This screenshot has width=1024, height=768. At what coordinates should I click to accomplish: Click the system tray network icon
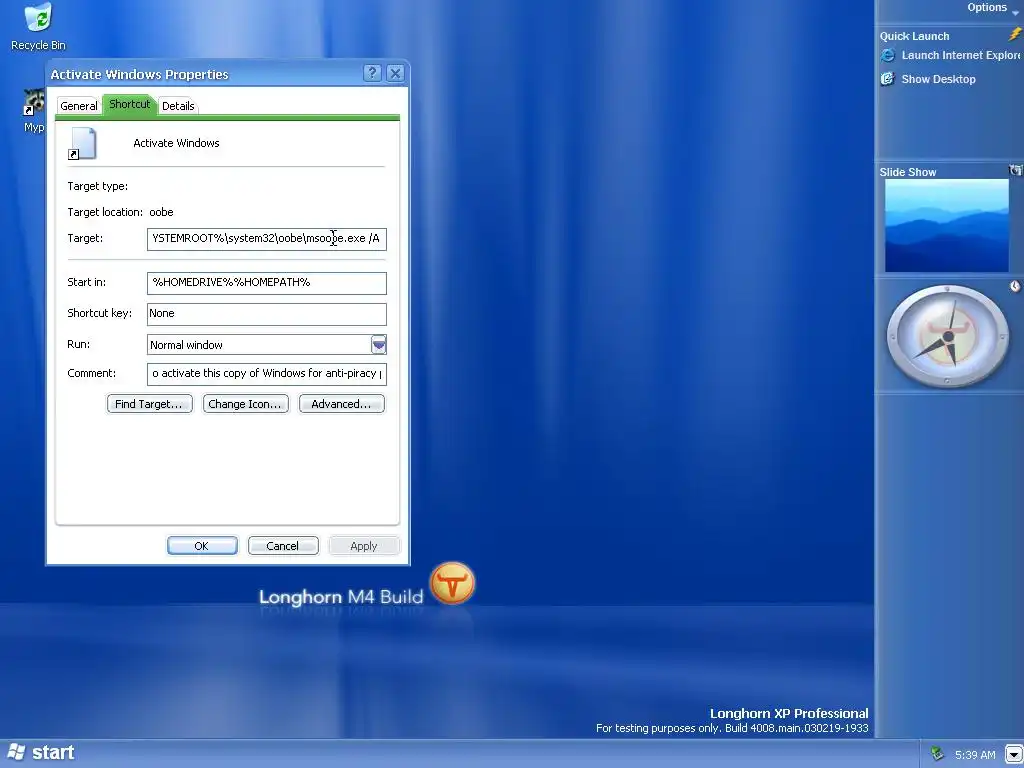(x=937, y=754)
